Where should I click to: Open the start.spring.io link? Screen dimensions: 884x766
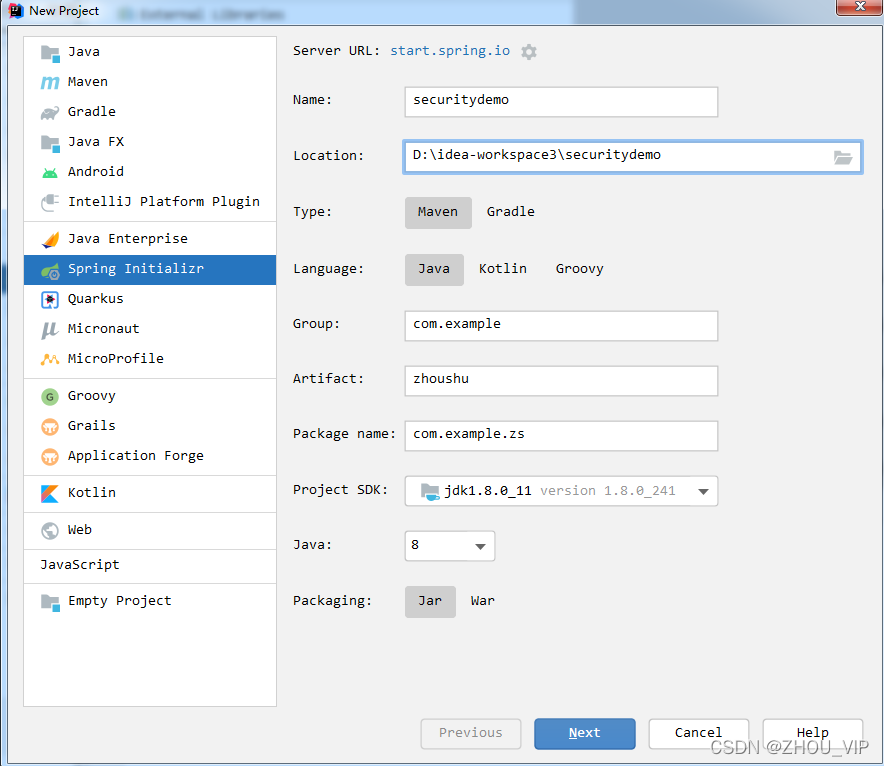click(x=450, y=51)
